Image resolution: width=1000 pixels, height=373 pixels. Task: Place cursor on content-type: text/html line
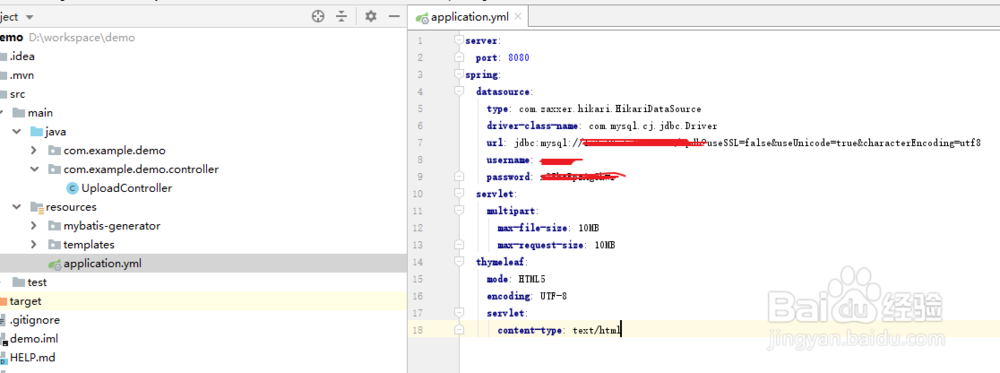[559, 330]
